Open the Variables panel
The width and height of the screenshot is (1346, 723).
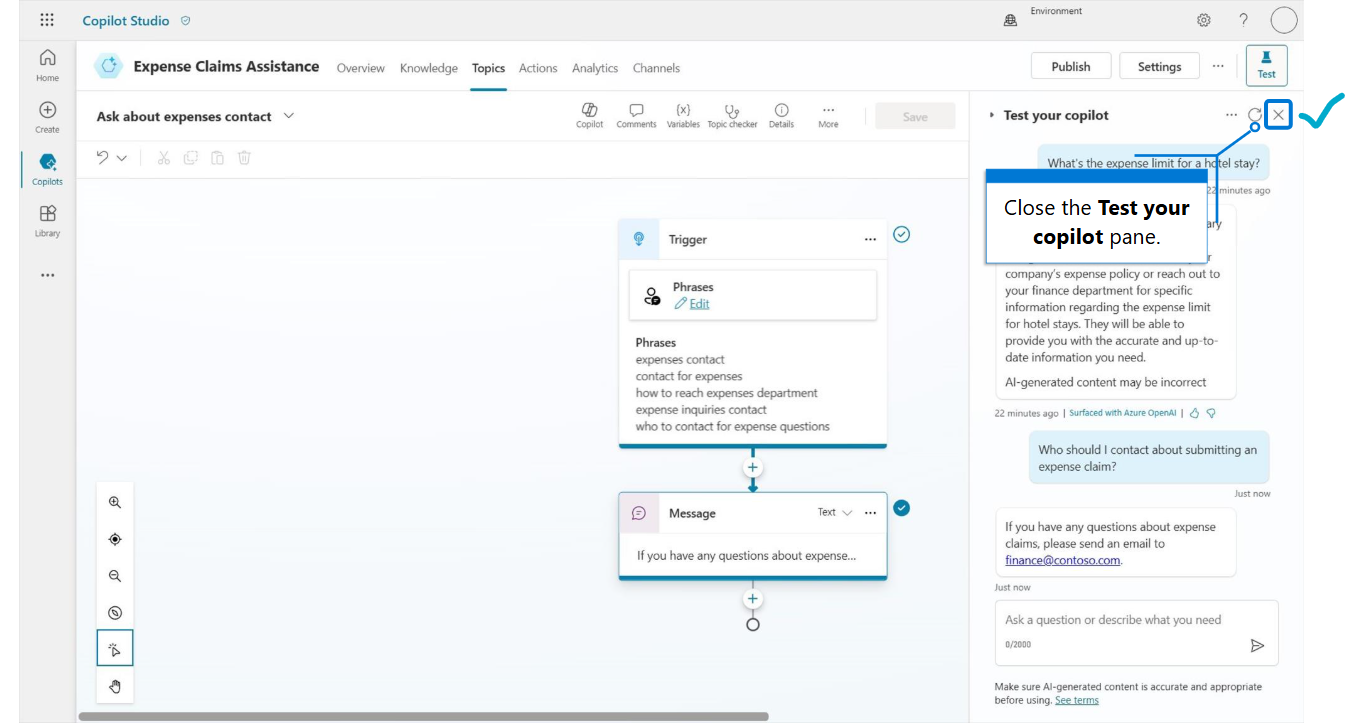coord(683,116)
